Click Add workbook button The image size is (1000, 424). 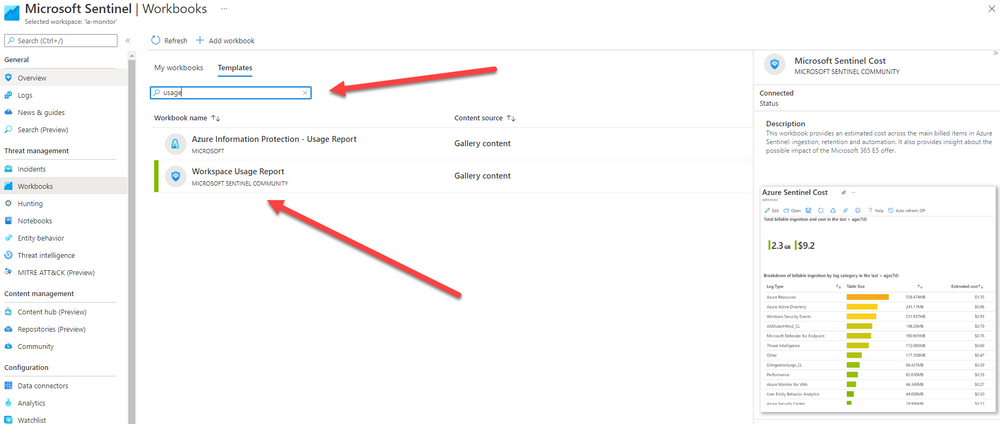tap(225, 41)
